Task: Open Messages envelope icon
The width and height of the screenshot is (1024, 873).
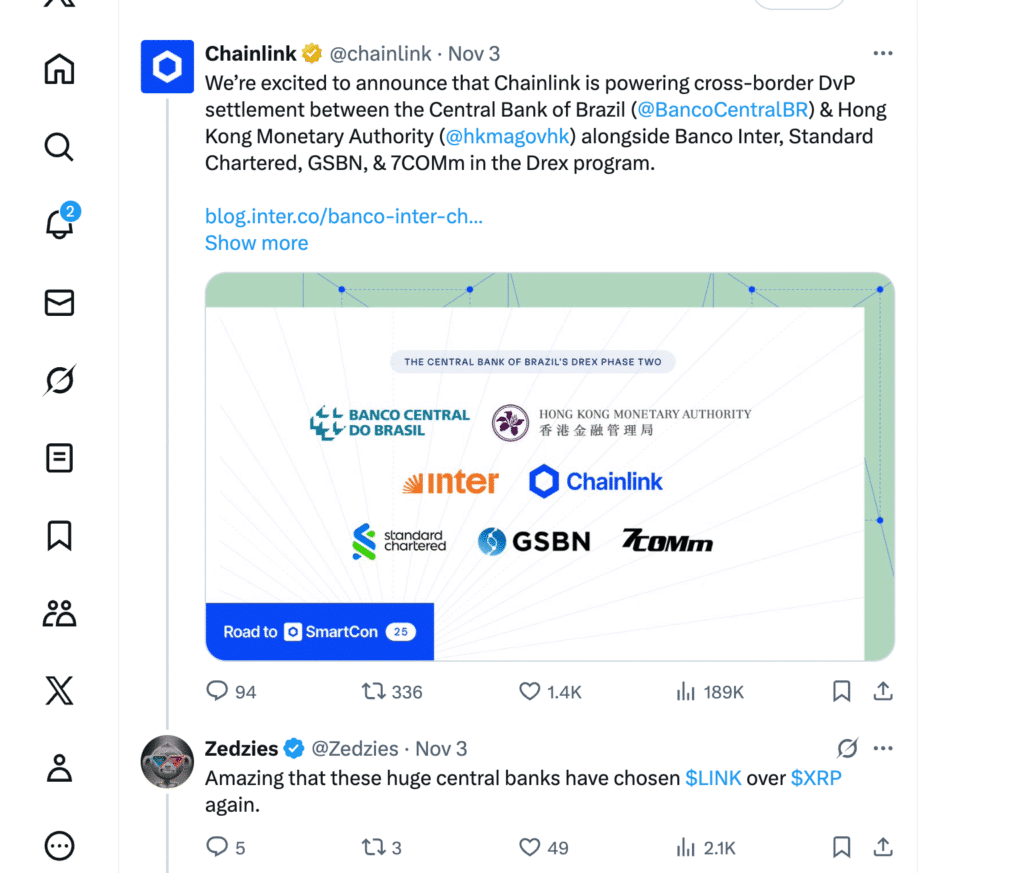Action: click(59, 302)
